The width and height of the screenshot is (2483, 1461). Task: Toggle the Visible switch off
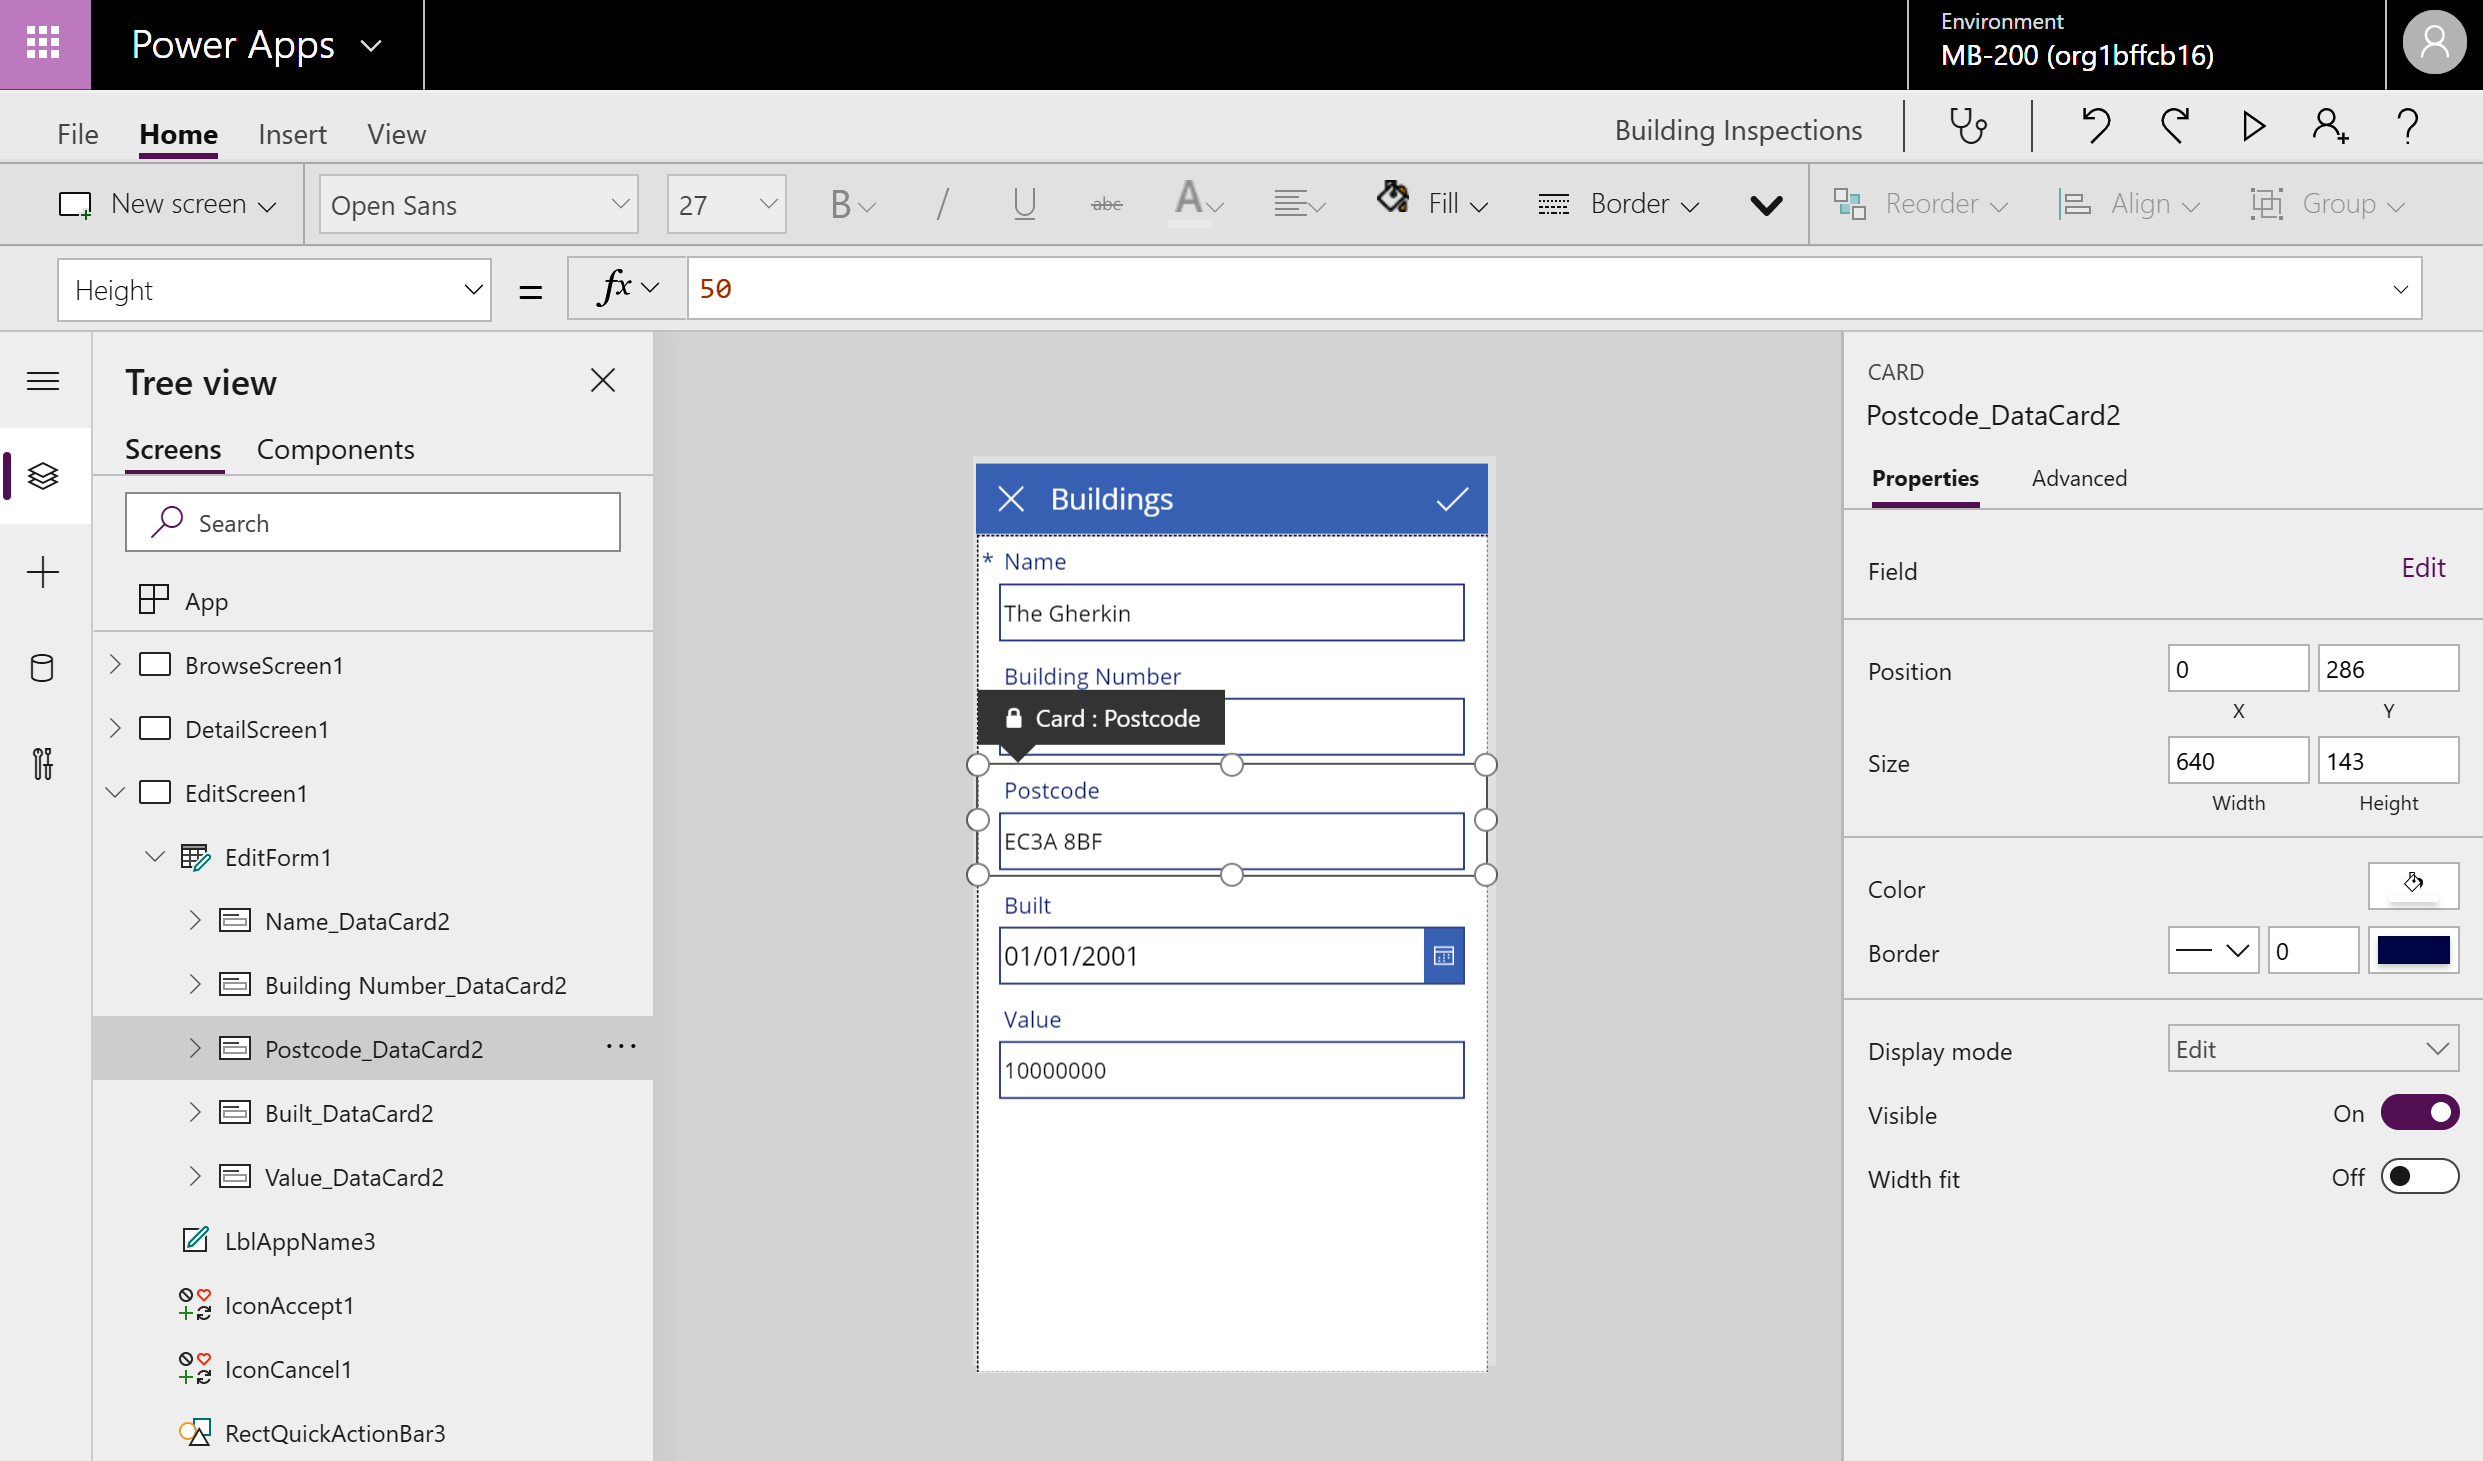pyautogui.click(x=2419, y=1112)
